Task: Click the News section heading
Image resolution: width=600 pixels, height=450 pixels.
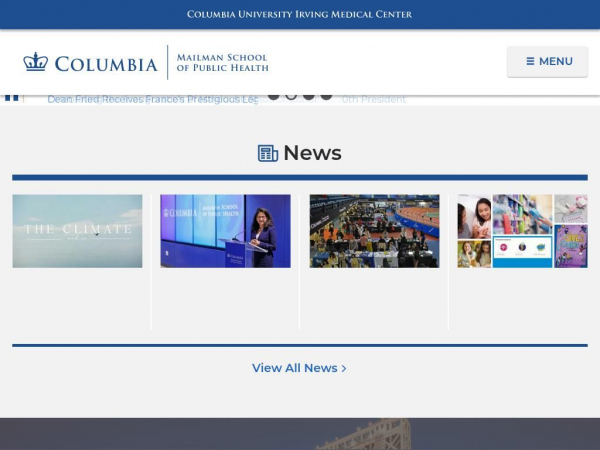Action: (x=312, y=153)
